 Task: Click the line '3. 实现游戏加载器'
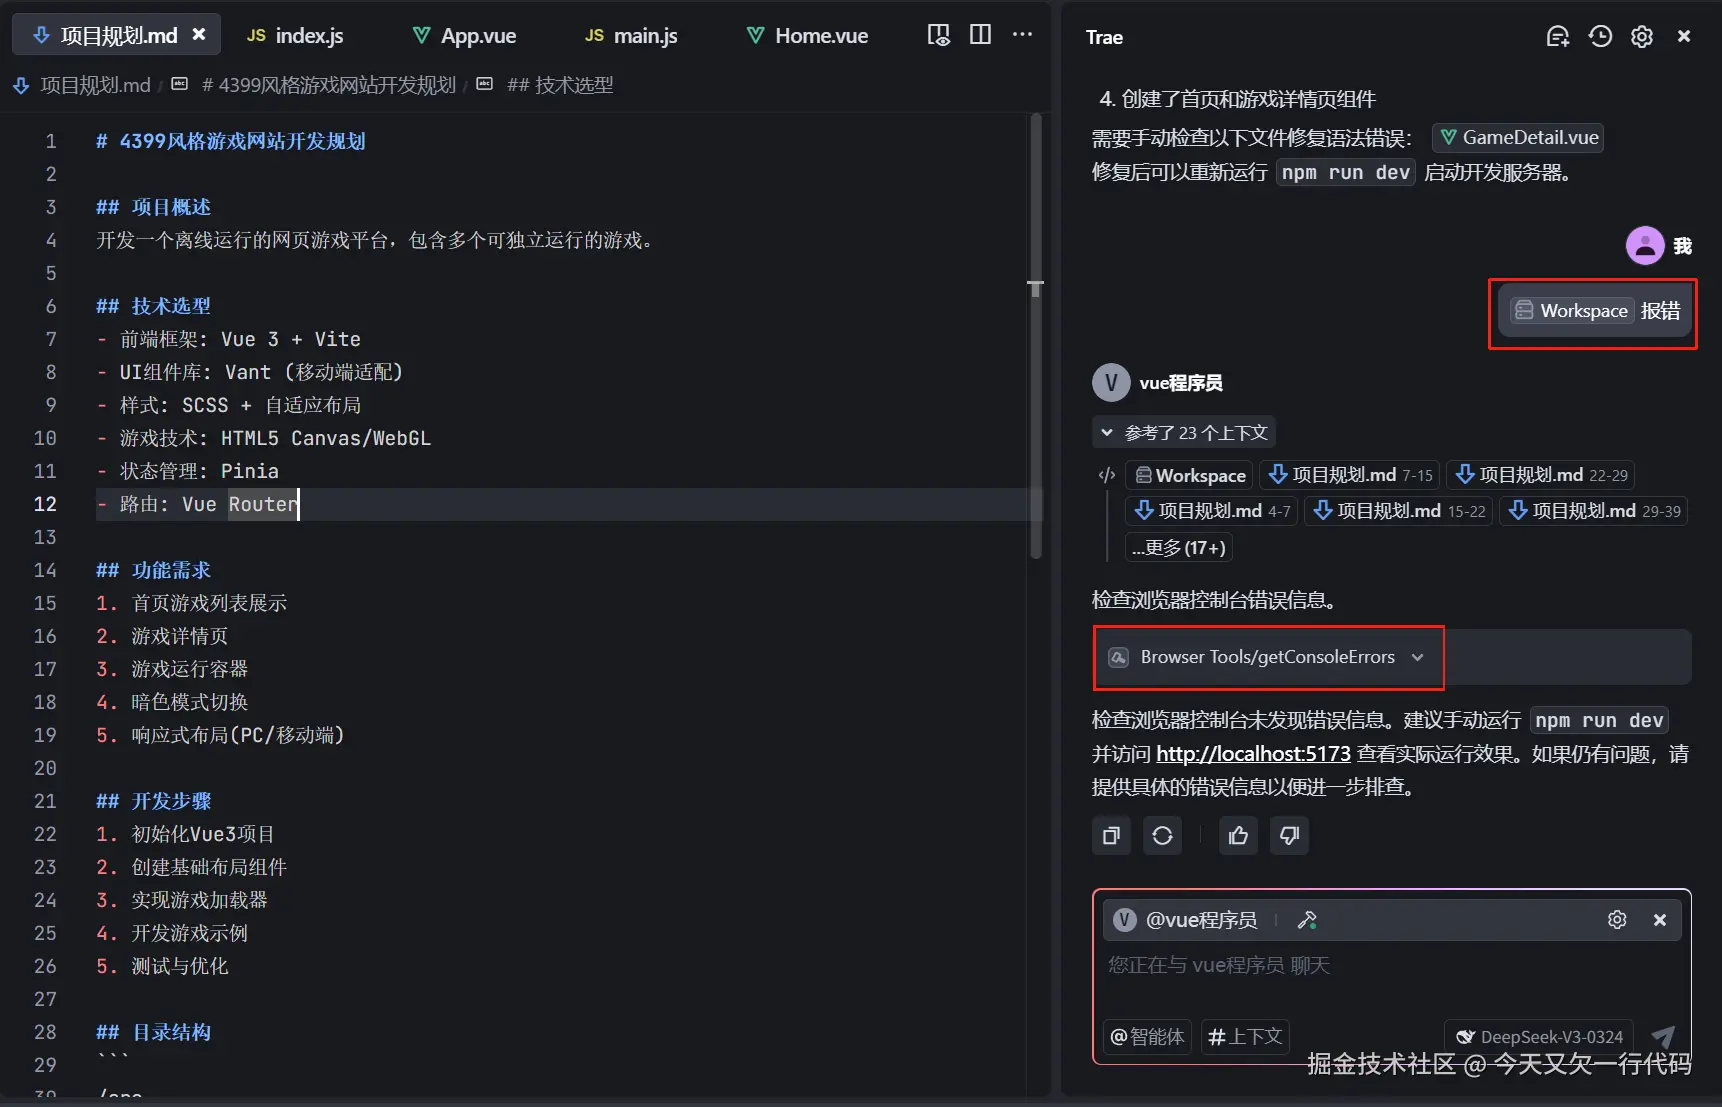[182, 900]
